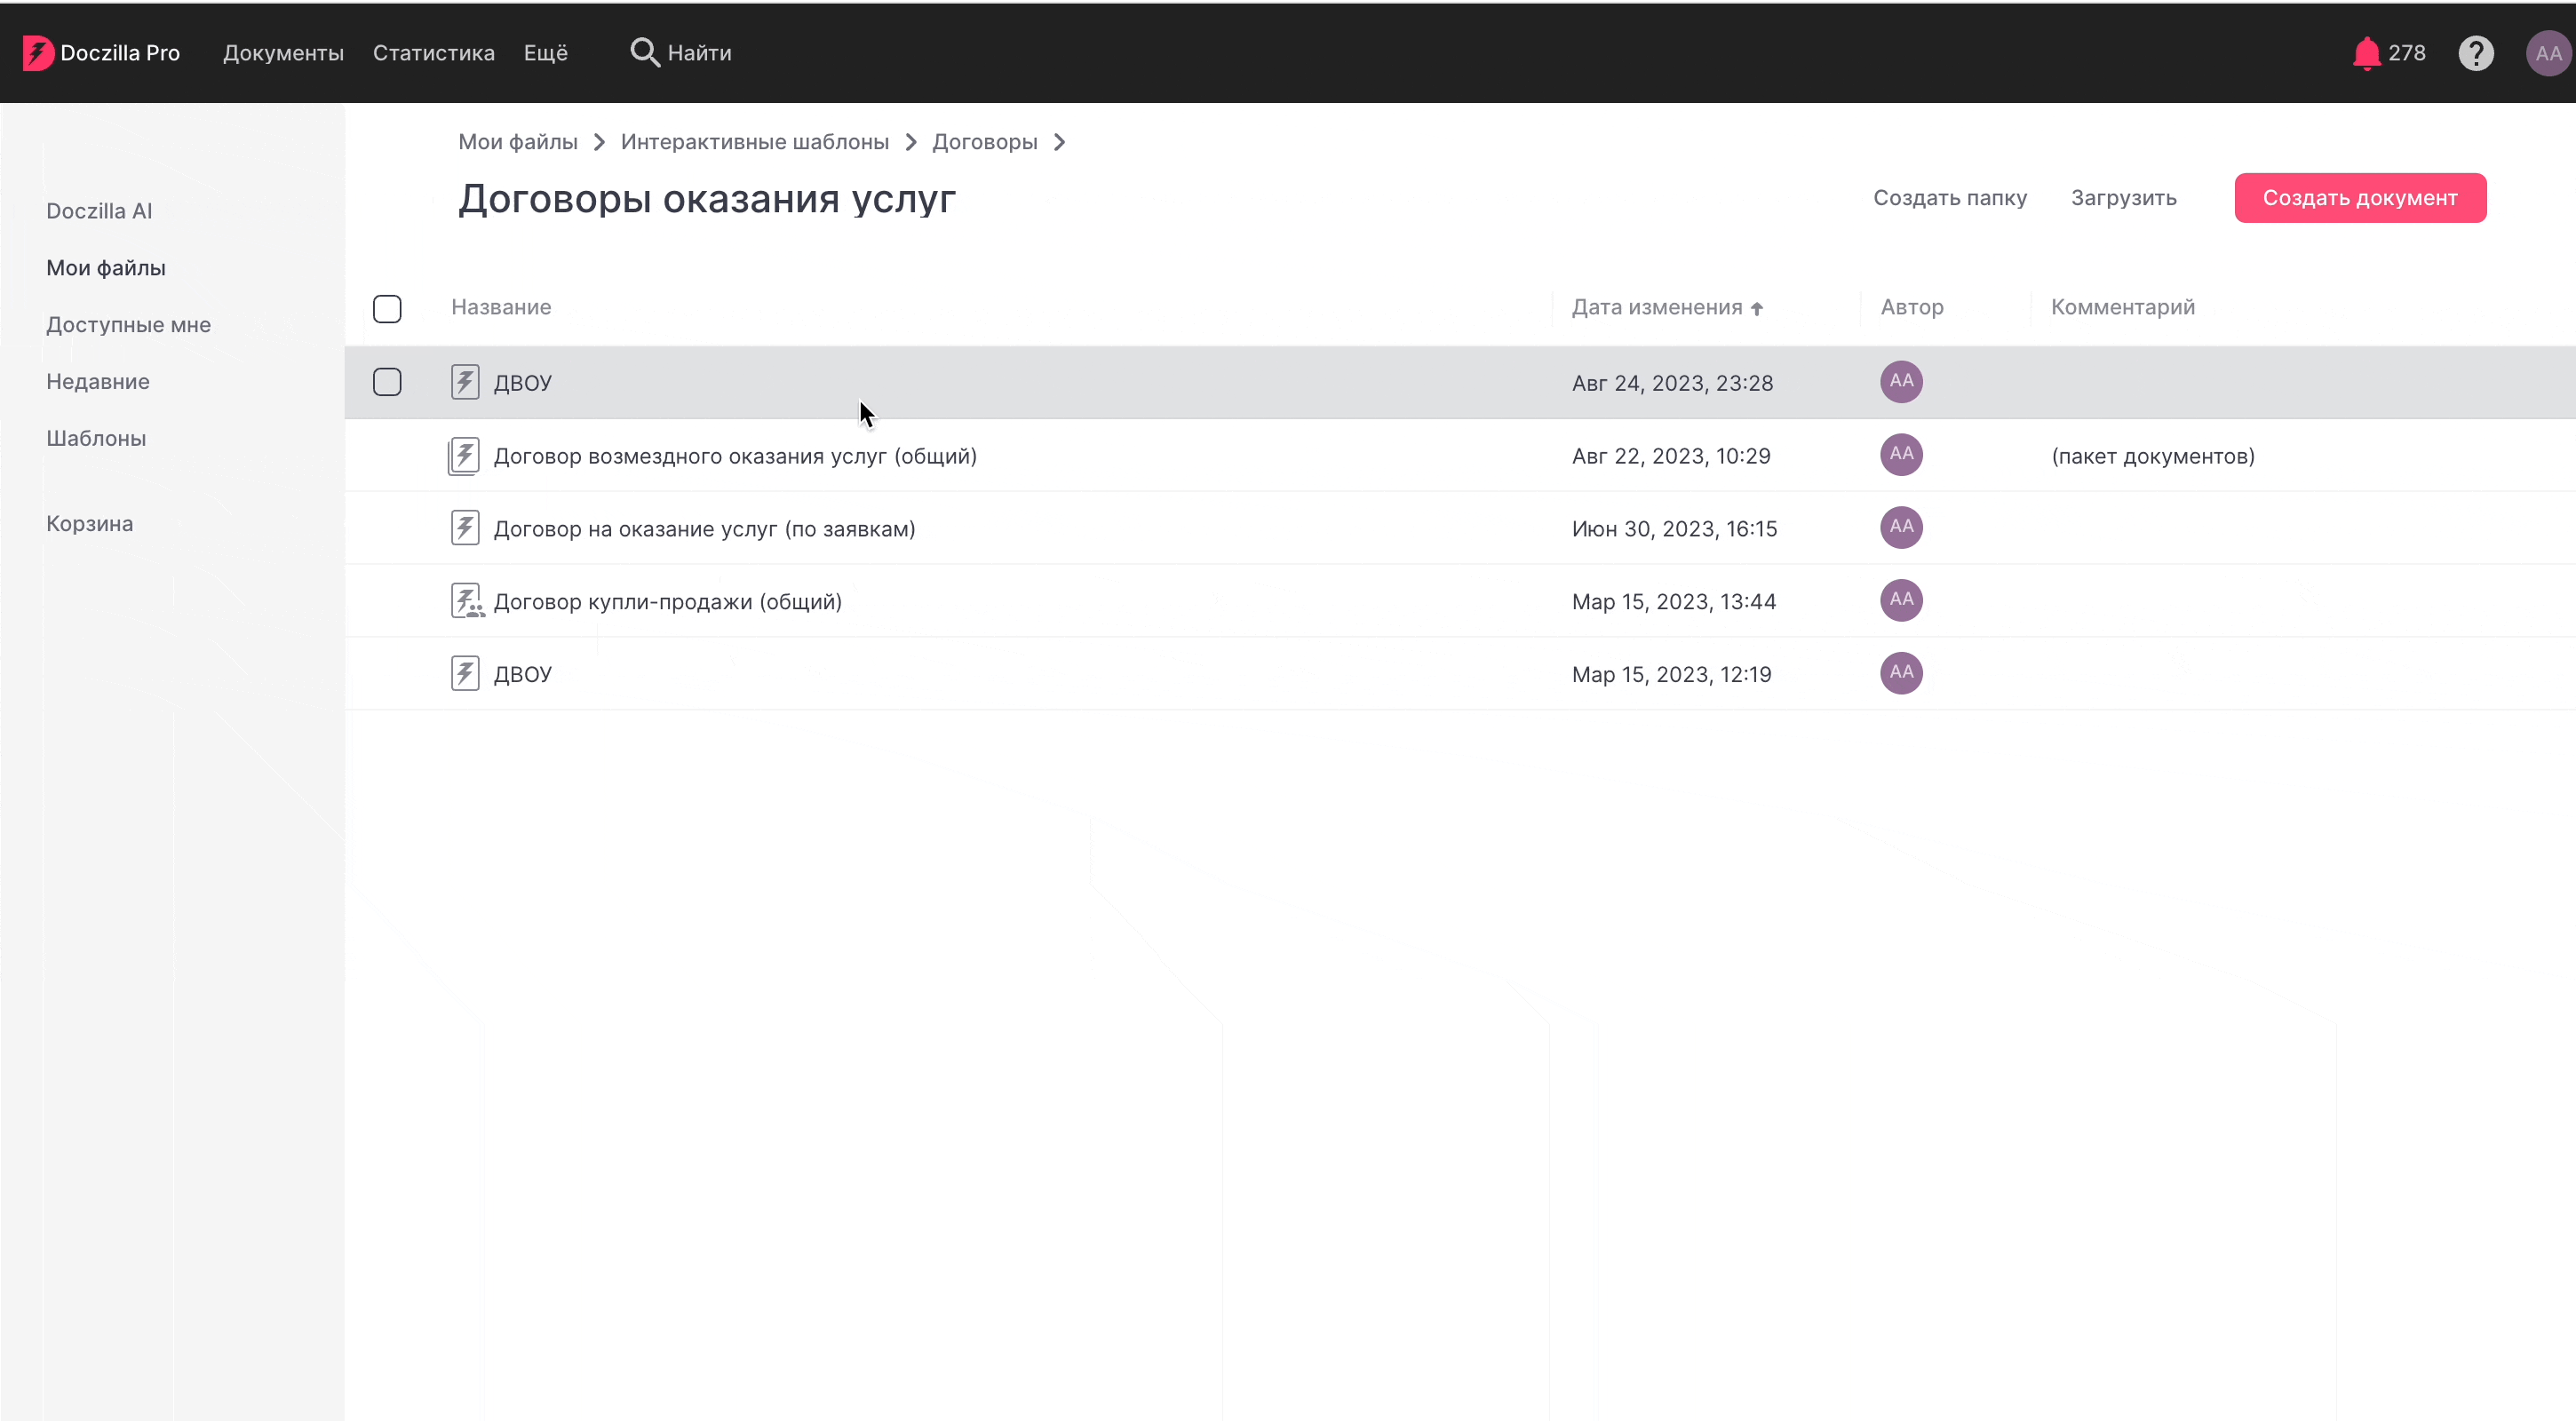Viewport: 2576px width, 1421px height.
Task: Open the help question mark icon
Action: pyautogui.click(x=2475, y=53)
